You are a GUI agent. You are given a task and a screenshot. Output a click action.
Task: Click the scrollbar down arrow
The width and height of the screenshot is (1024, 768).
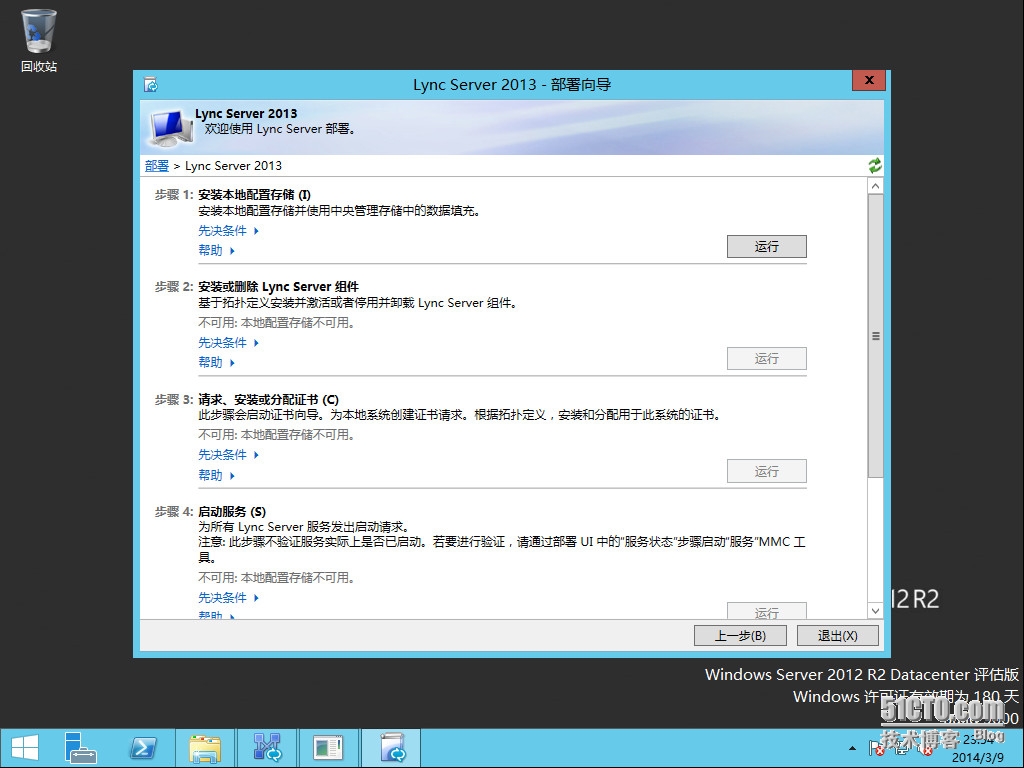tap(875, 611)
